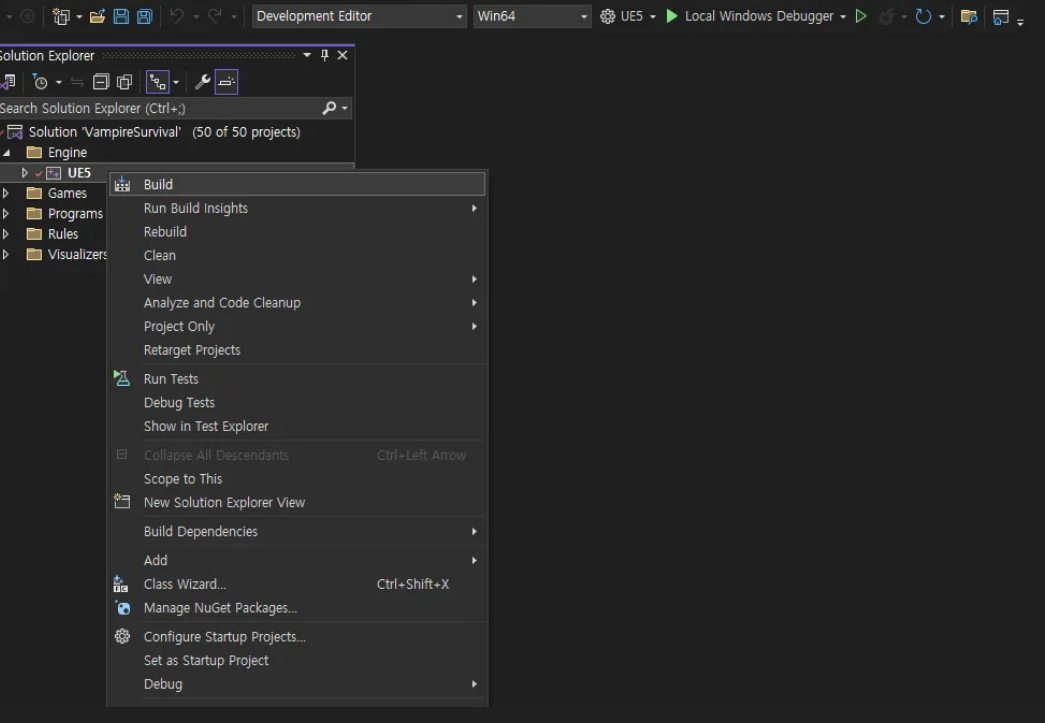
Task: Open the Run Build Insights submenu
Action: tap(297, 209)
